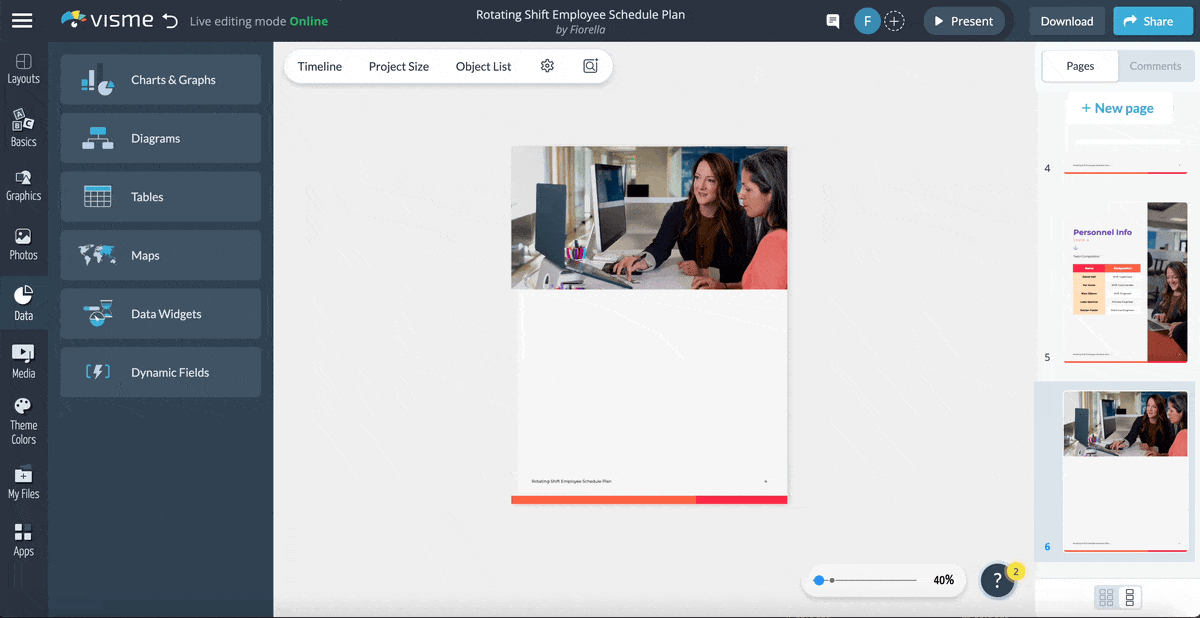Viewport: 1200px width, 618px height.
Task: Open the Tables insert panel
Action: [x=160, y=196]
